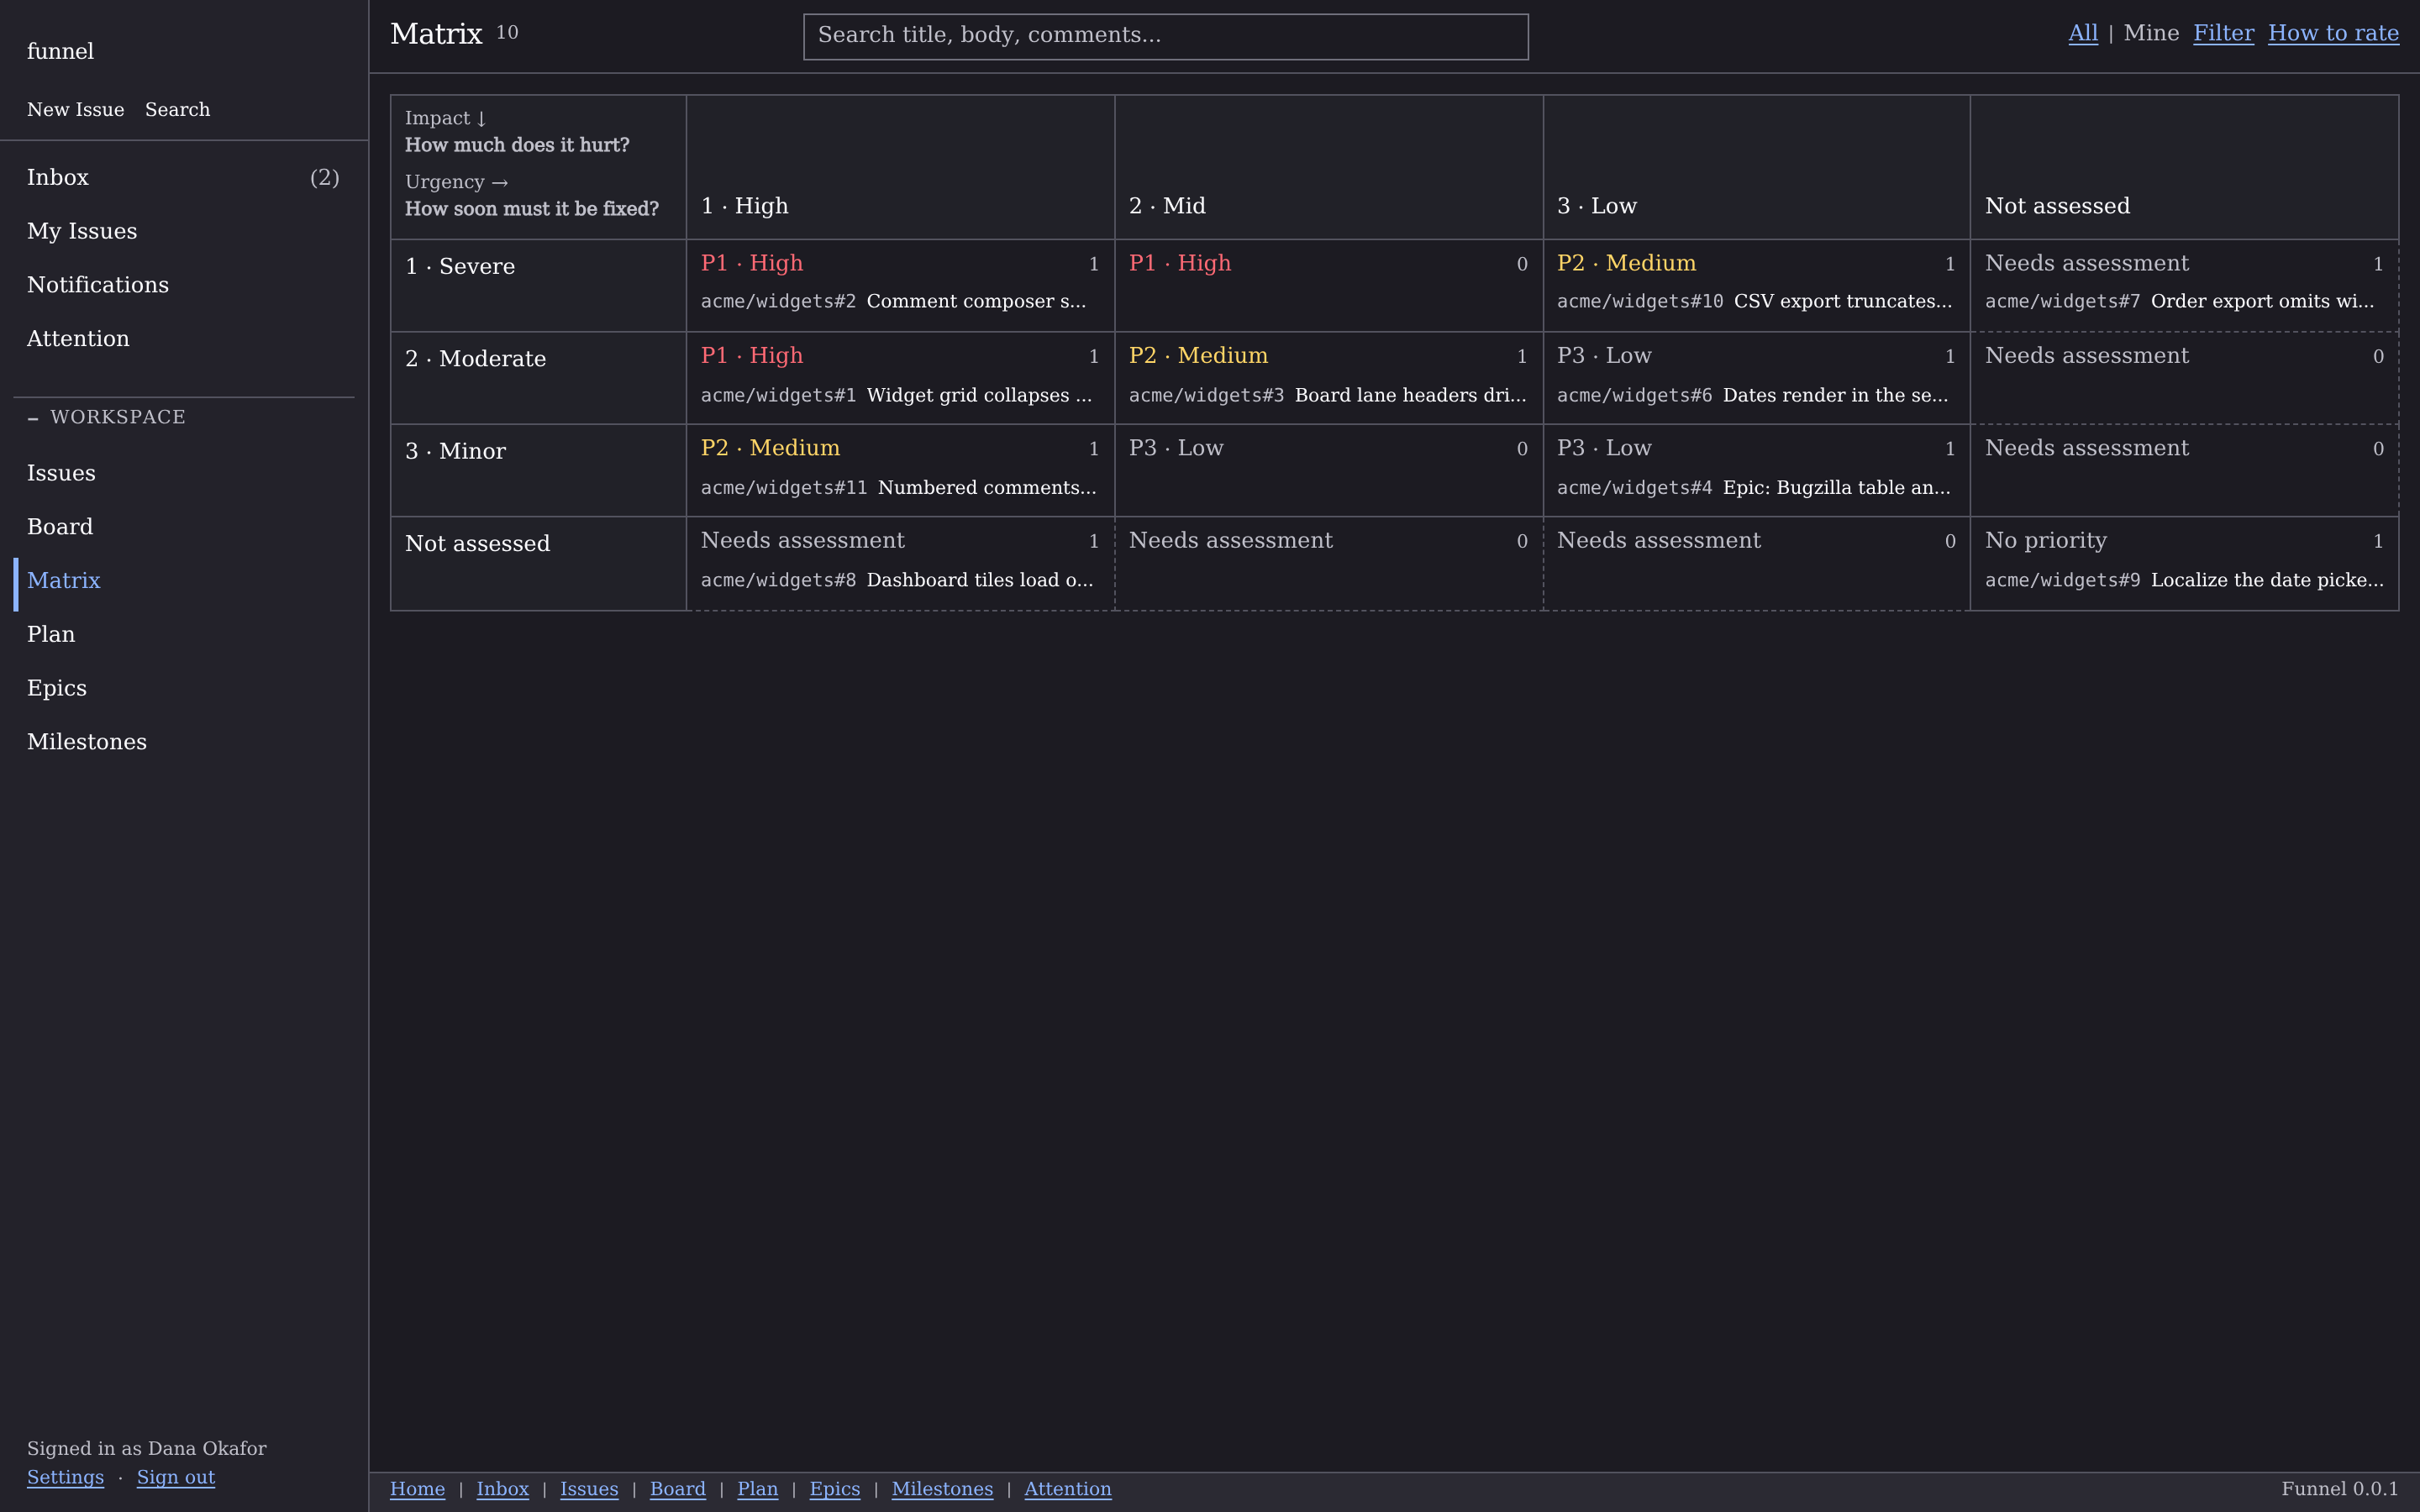The height and width of the screenshot is (1512, 2420).
Task: Open issue acme/widgets#4 Epic: Bugzilla table
Action: click(1754, 488)
